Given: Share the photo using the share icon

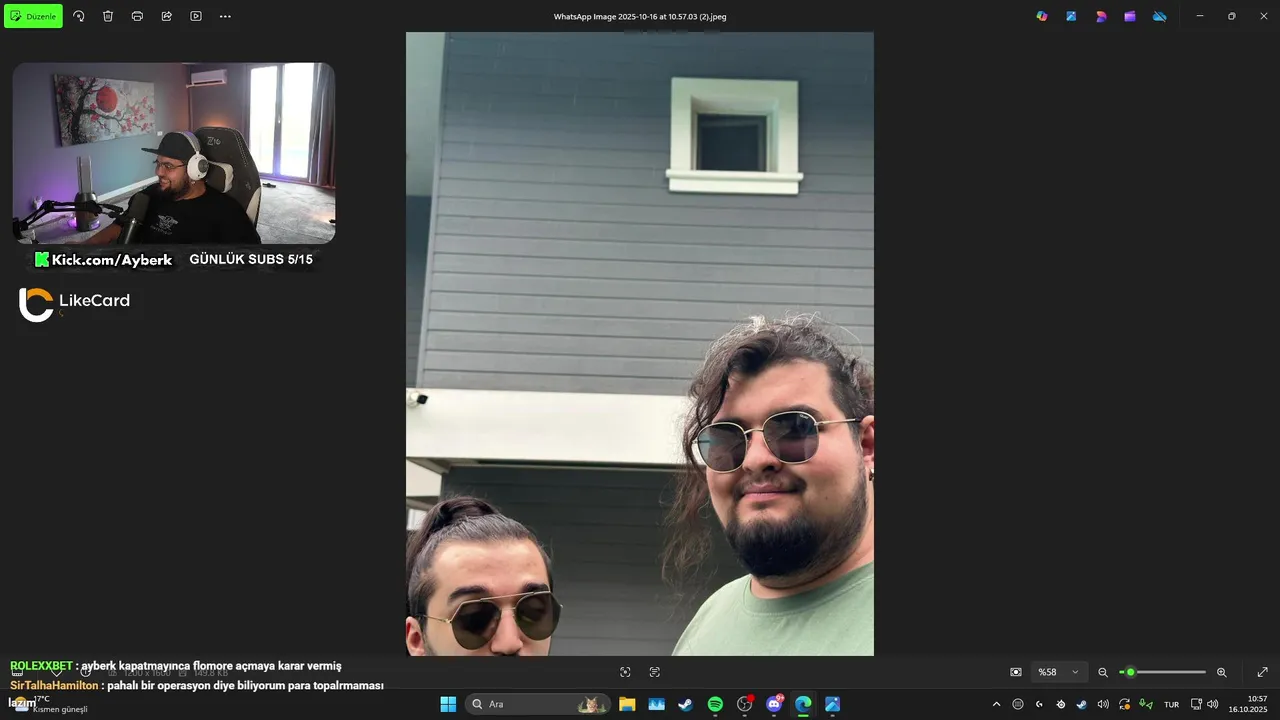Looking at the screenshot, I should (166, 16).
